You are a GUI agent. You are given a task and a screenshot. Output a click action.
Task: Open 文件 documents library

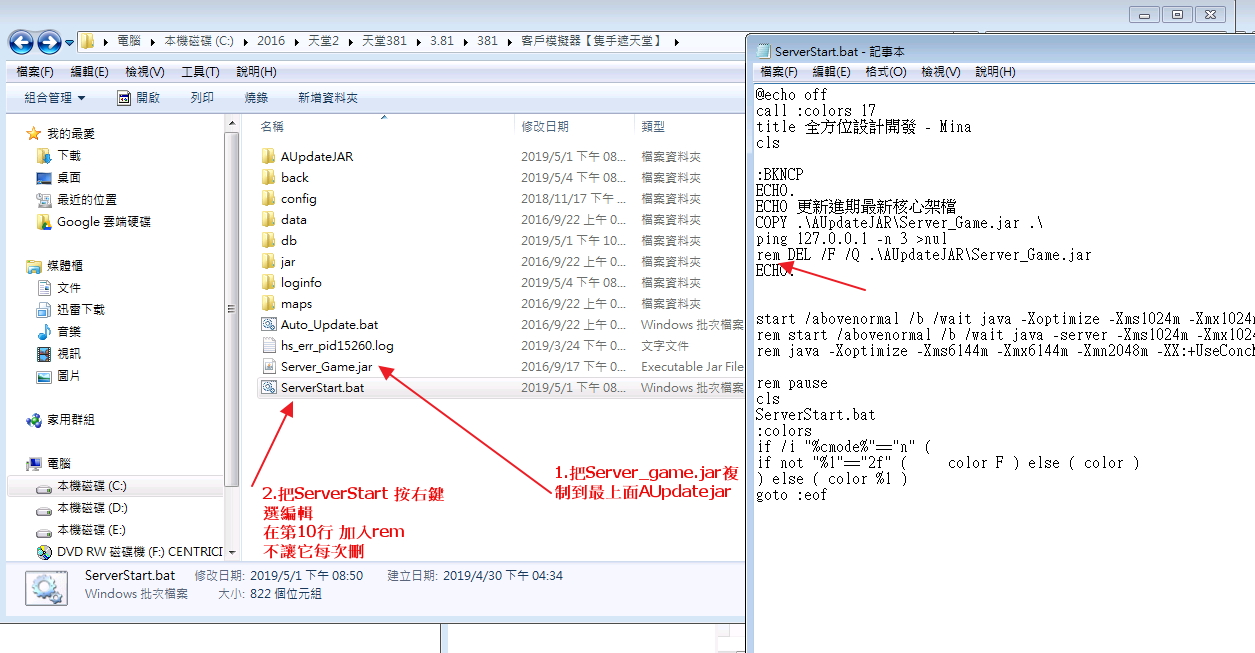pos(58,288)
